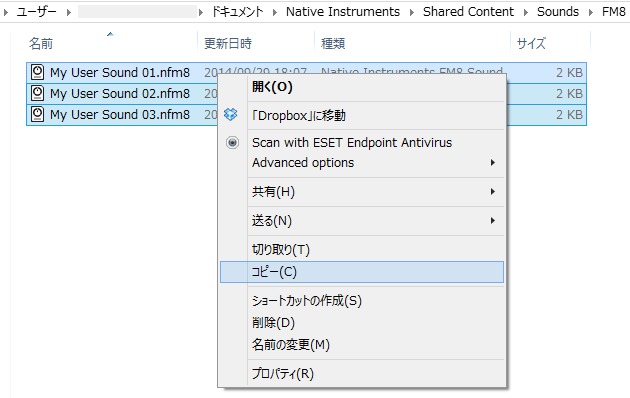
Task: Navigate to Sounds folder breadcrumb
Action: [x=558, y=12]
